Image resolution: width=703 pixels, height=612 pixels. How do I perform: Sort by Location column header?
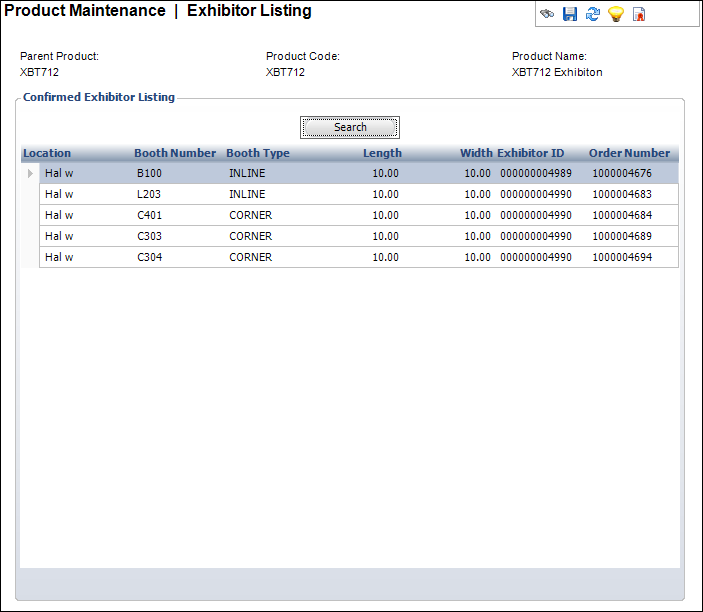[47, 153]
